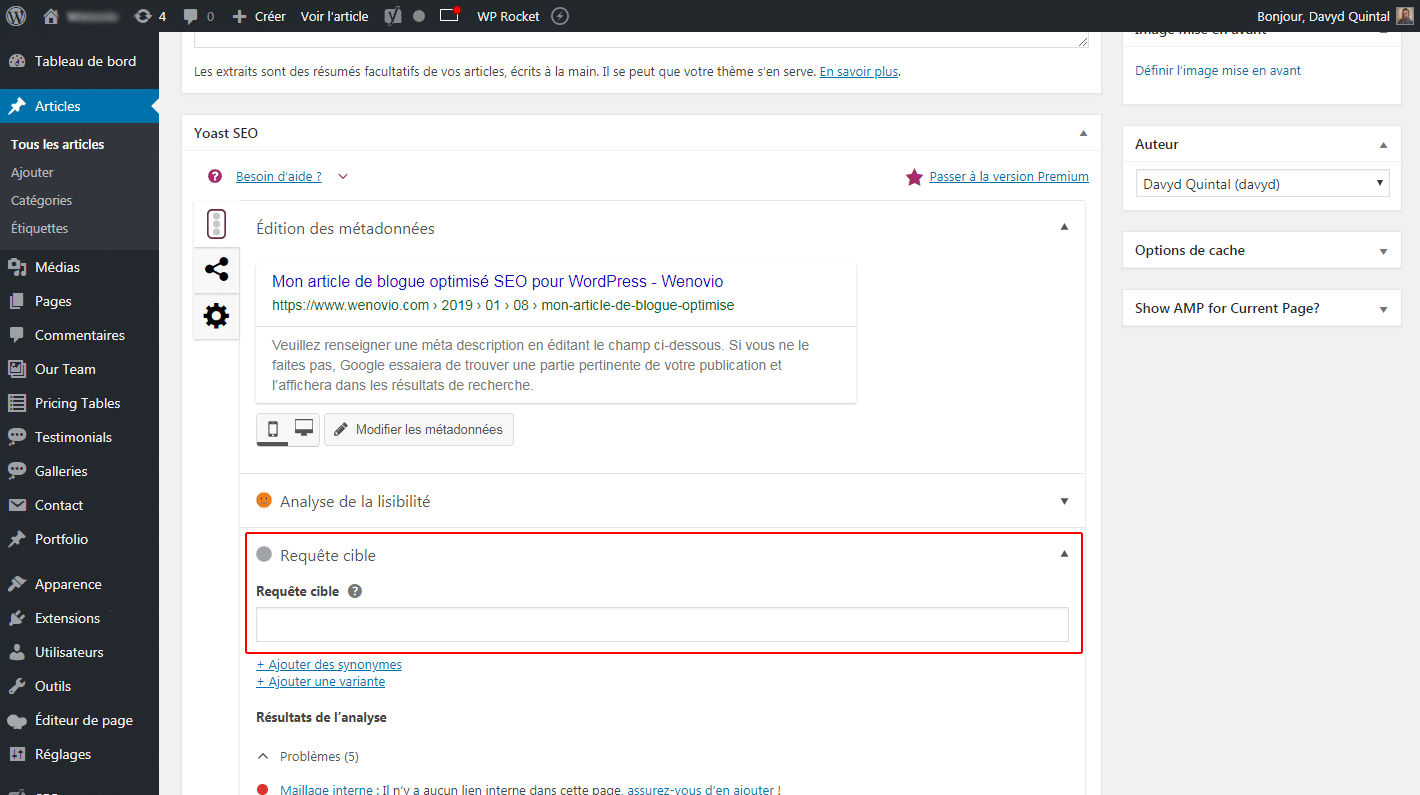The width and height of the screenshot is (1420, 795).
Task: Click the Maillage interne analysis link
Action: (326, 789)
